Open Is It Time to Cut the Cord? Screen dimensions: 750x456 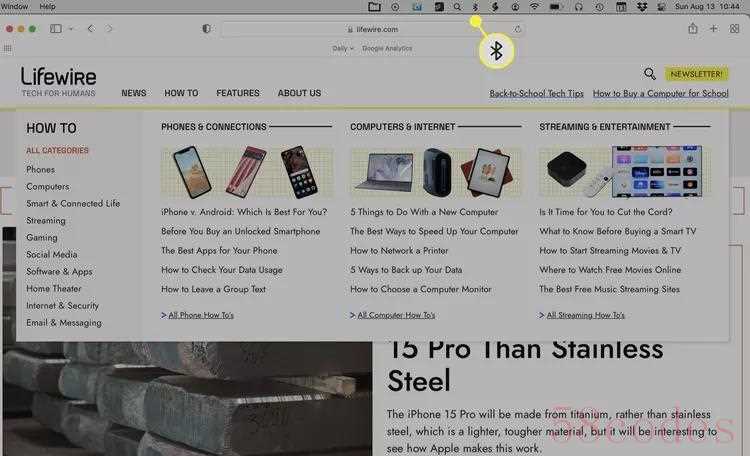pyautogui.click(x=606, y=212)
